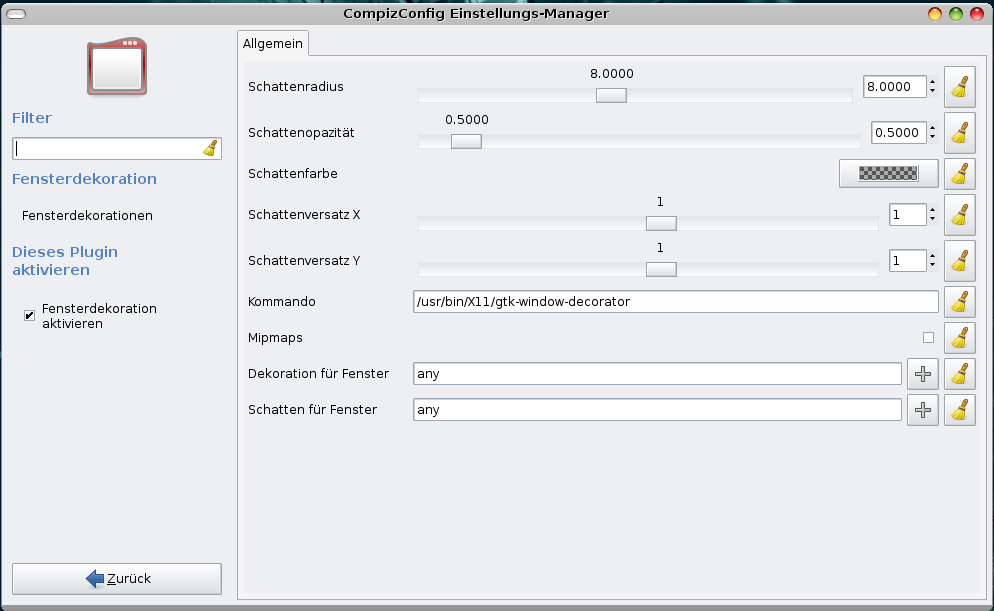Image resolution: width=994 pixels, height=611 pixels.
Task: Click the Schattenopazität slider handle
Action: point(466,141)
